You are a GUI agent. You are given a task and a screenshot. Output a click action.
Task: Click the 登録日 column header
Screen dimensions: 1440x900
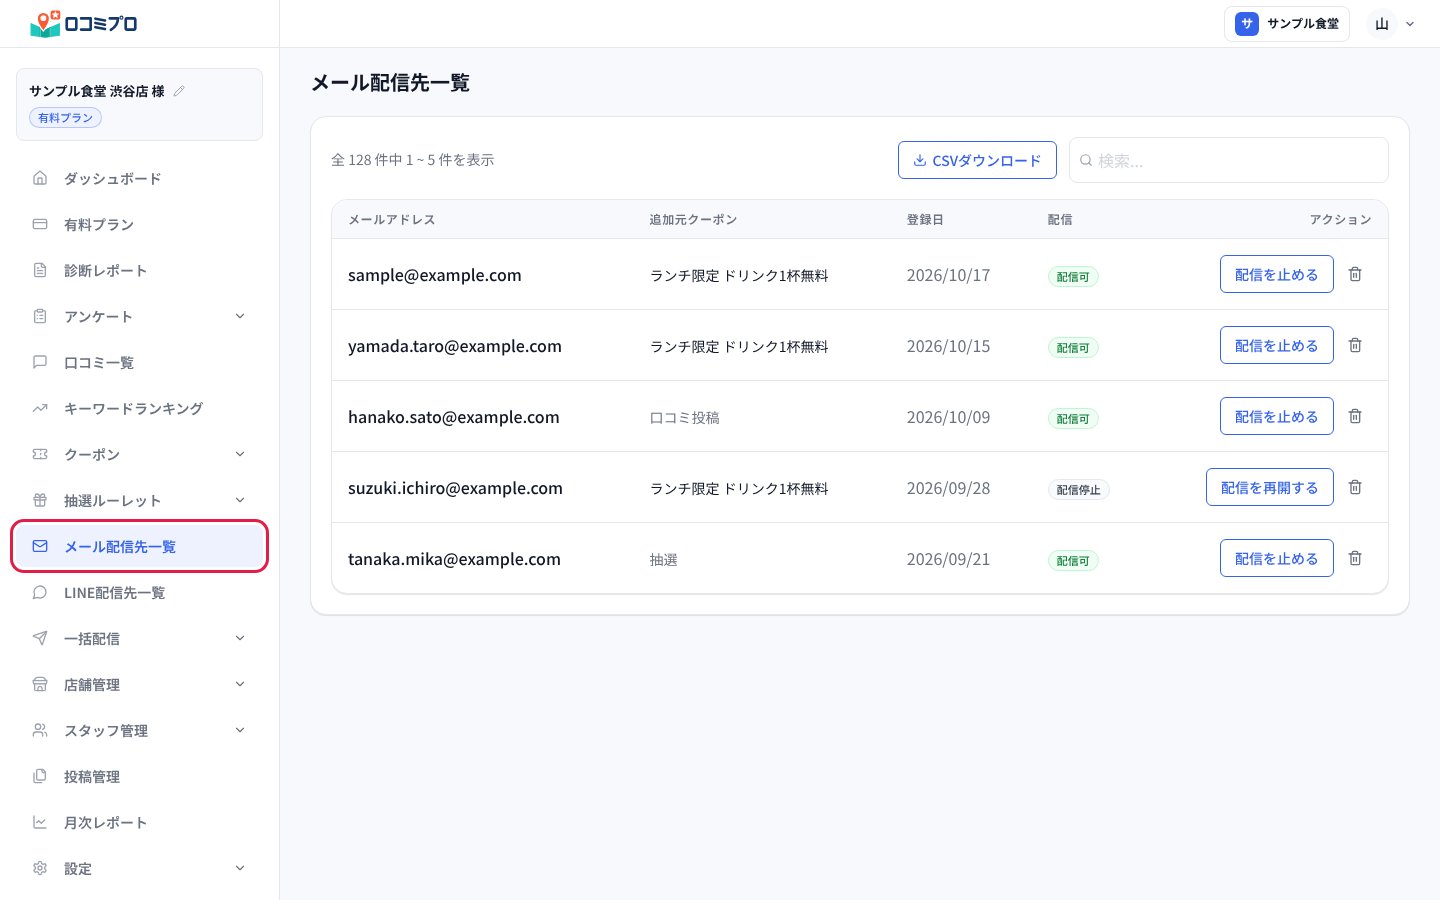(x=925, y=219)
